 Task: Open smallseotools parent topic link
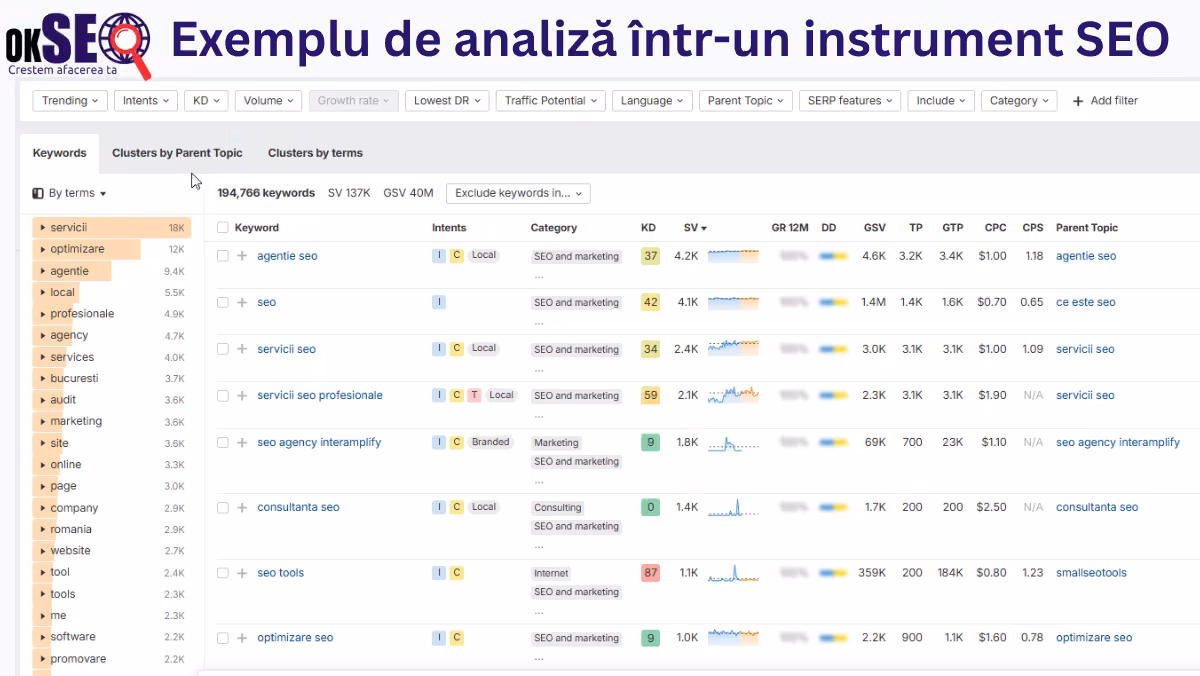1091,573
